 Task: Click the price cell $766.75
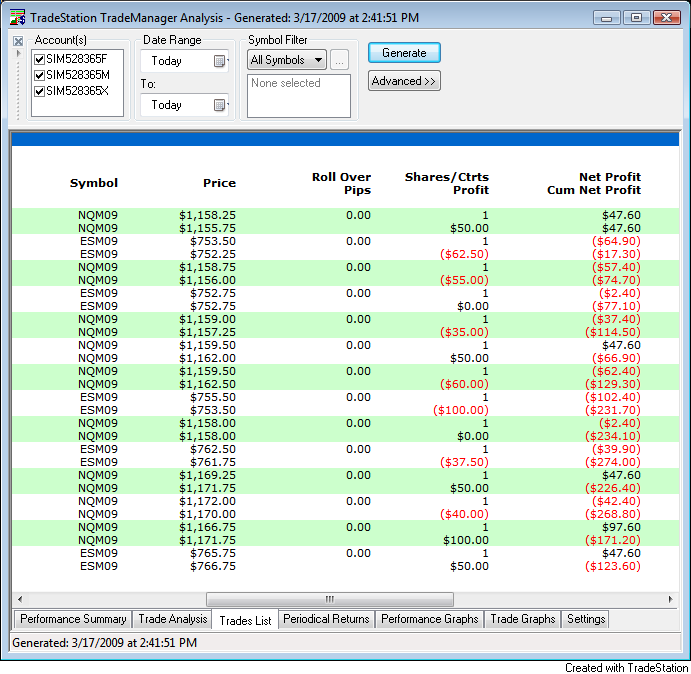point(213,566)
